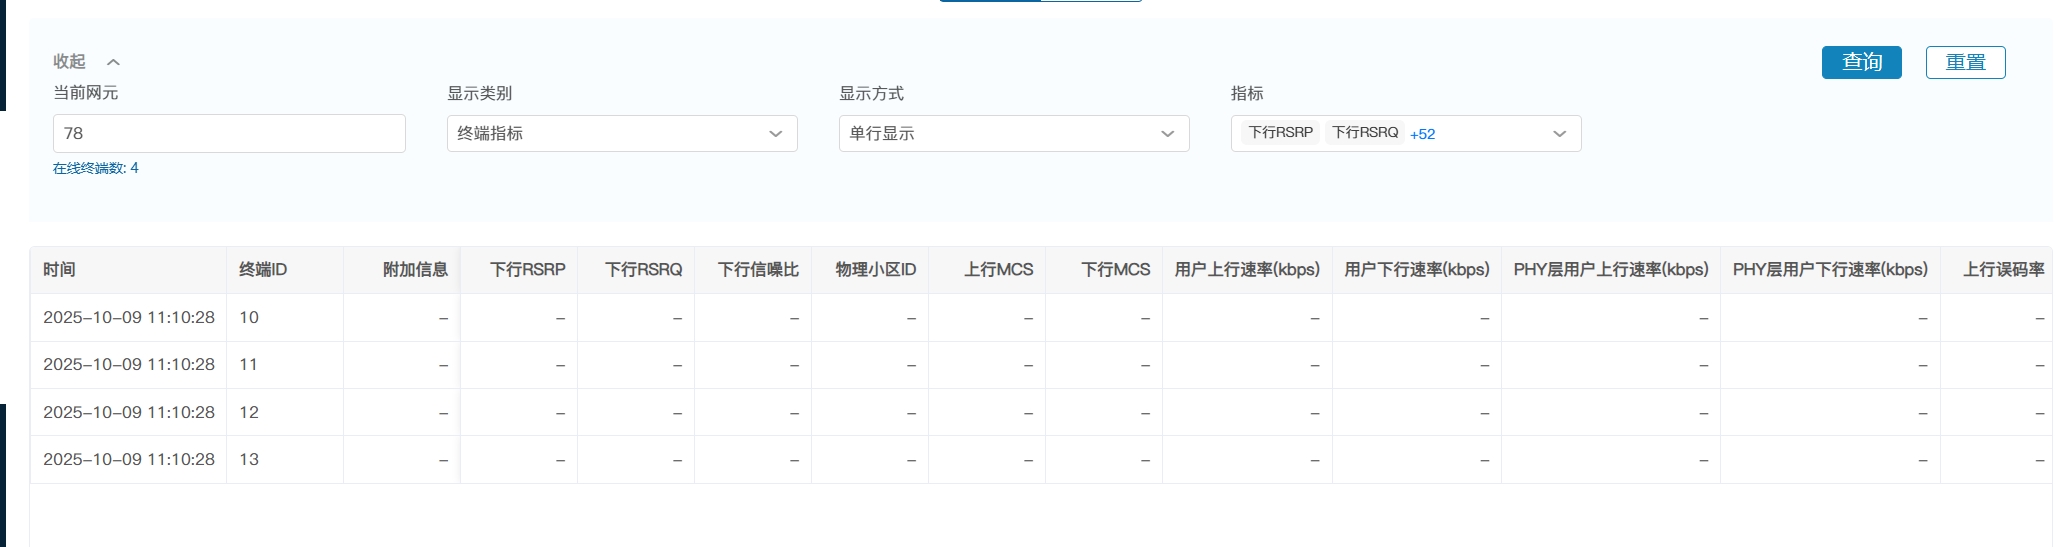Click the 用户上行速率(kbps) column header
2072x547 pixels.
(x=1247, y=270)
